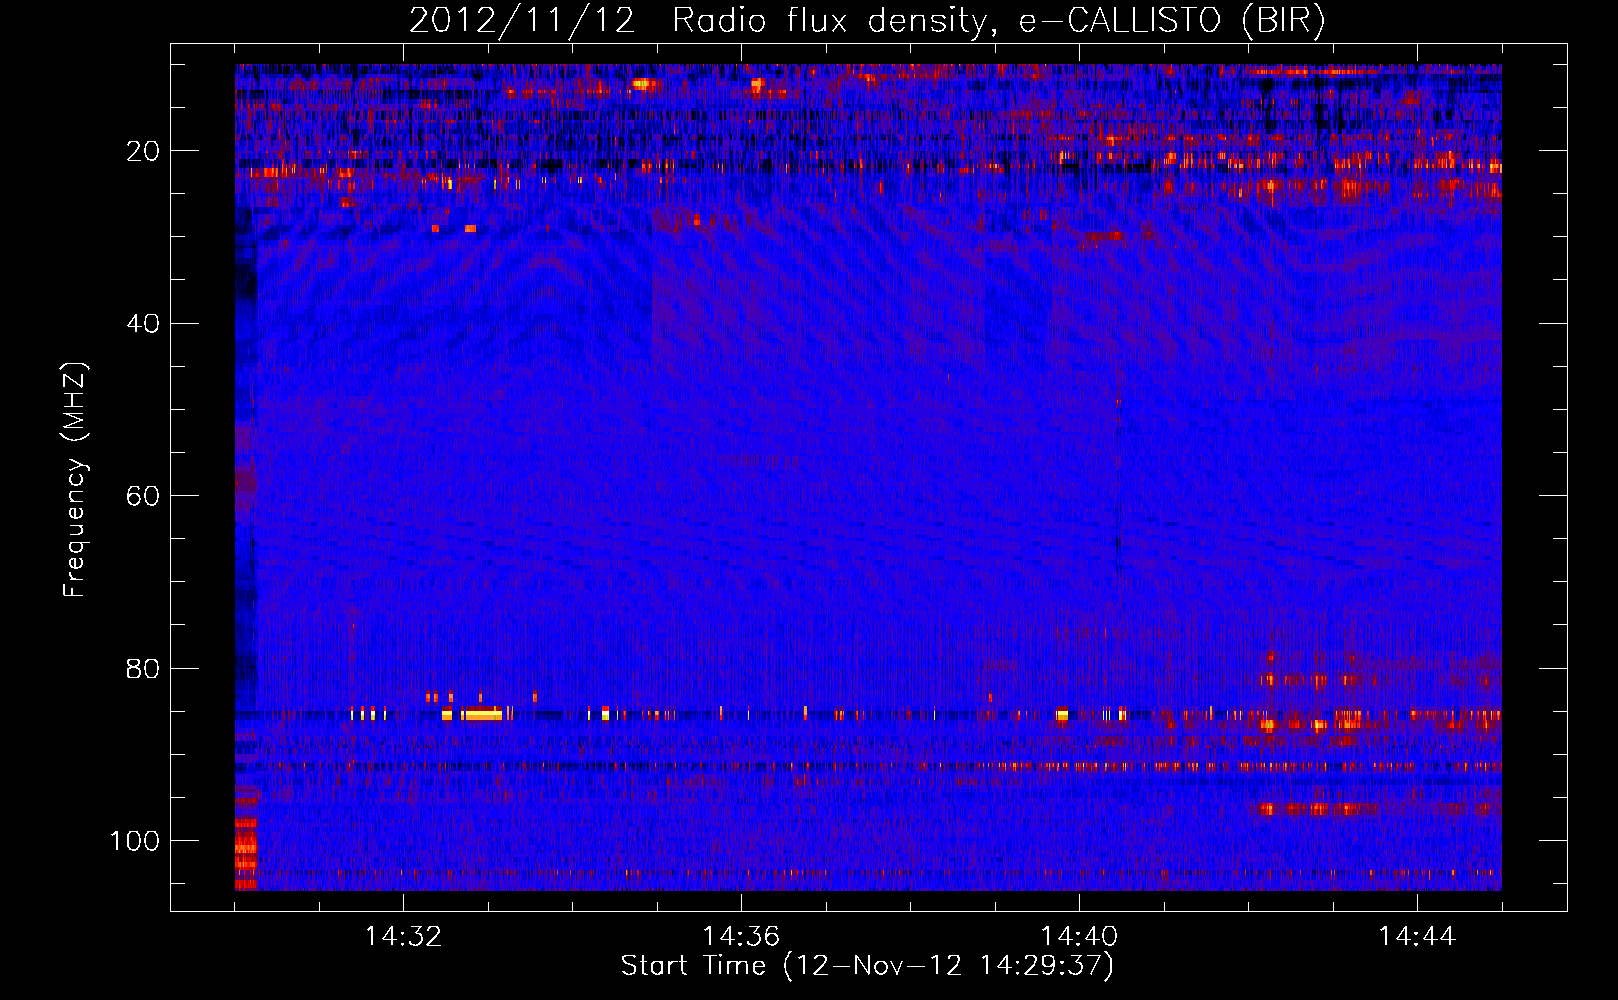Click the '40' frequency tick label
Viewport: 1618px width, 1000px height.
point(144,323)
